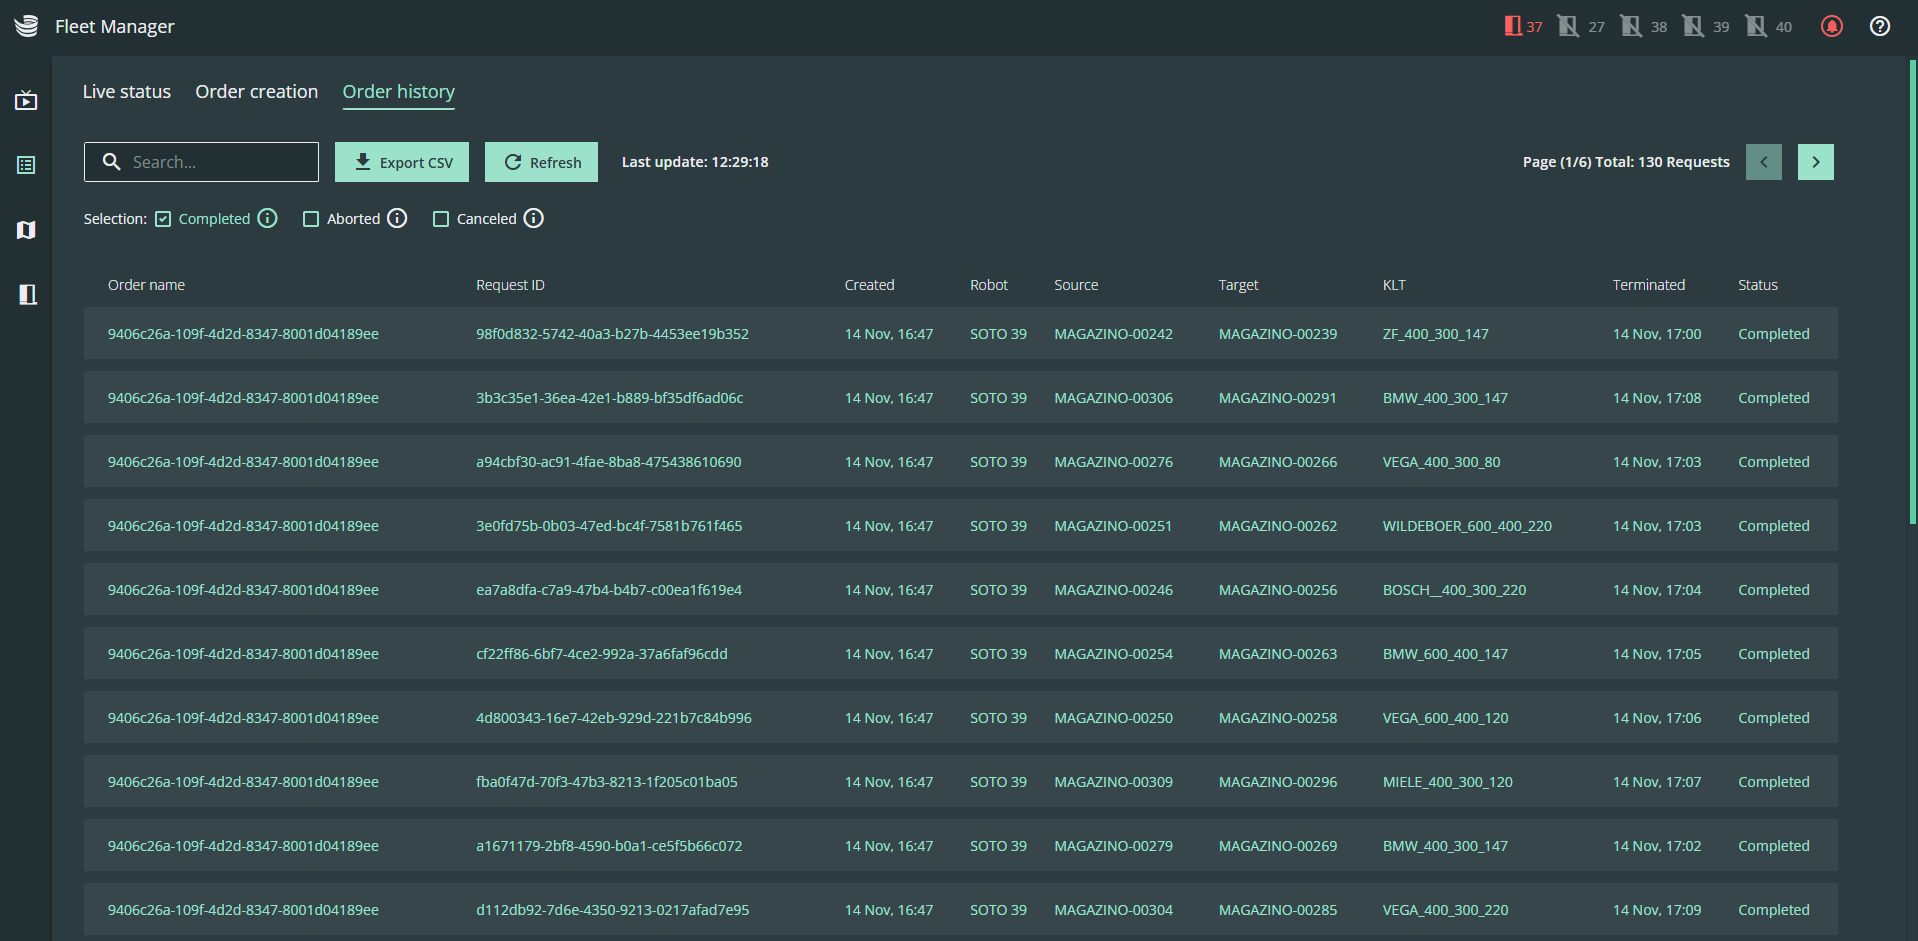Open the order list sidebar icon
The width and height of the screenshot is (1918, 941).
point(26,165)
